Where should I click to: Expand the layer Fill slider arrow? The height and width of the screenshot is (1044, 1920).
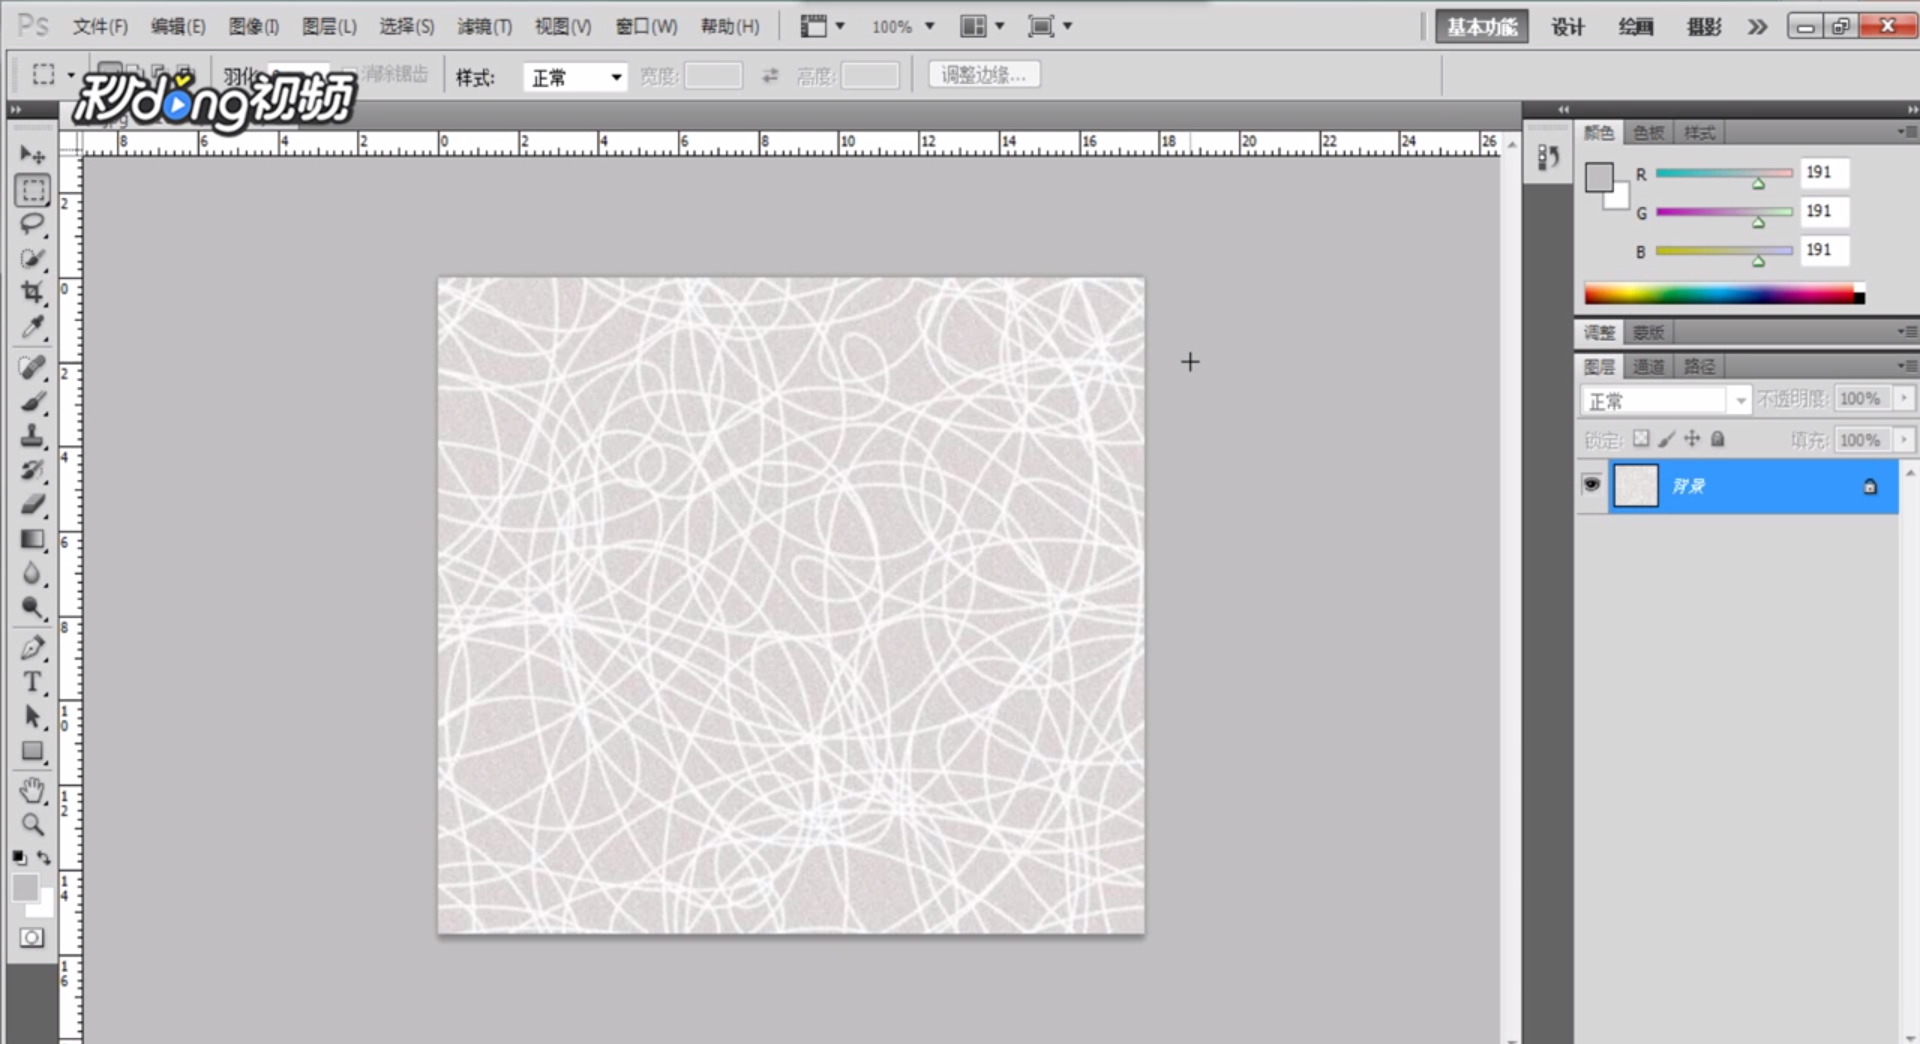tap(1904, 440)
